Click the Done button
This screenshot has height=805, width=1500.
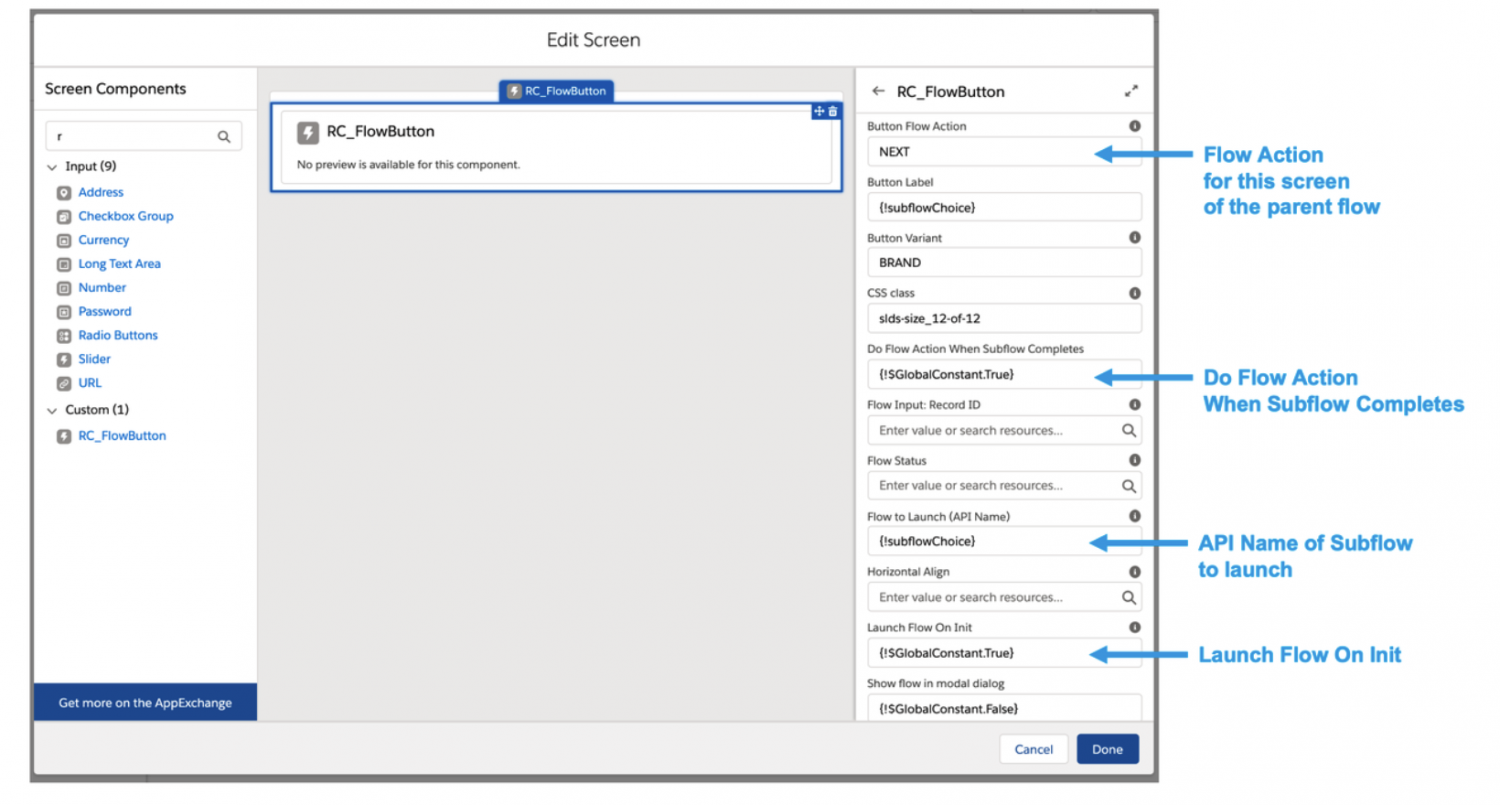[1107, 749]
